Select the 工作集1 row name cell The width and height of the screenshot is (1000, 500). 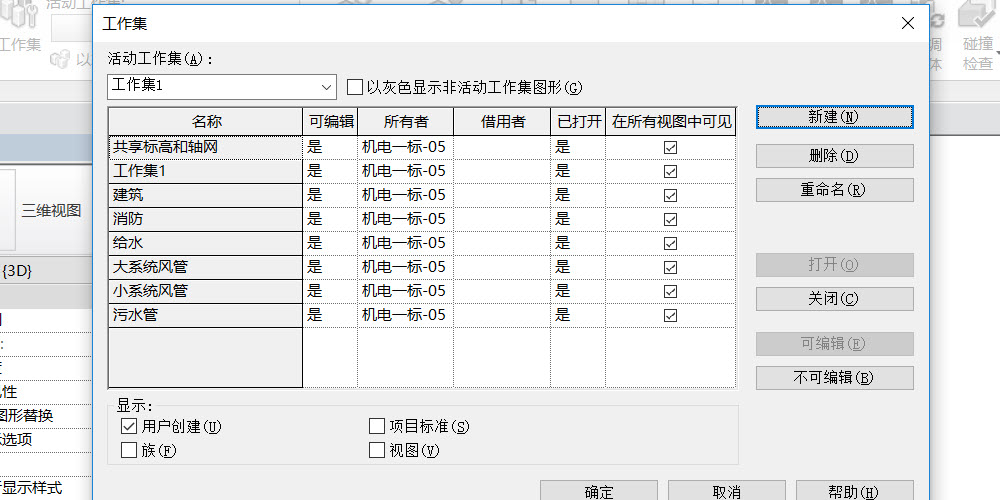tap(205, 172)
